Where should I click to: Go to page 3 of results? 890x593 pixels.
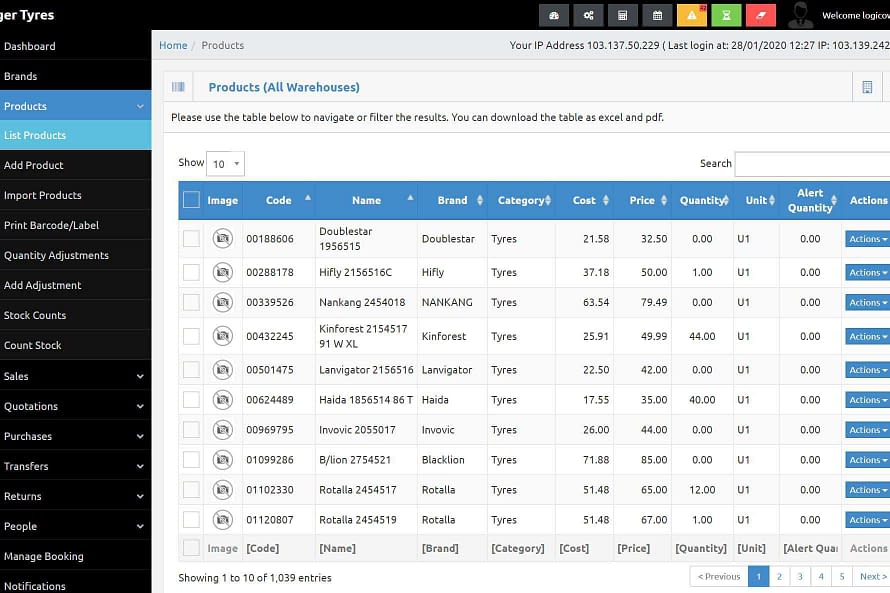[x=800, y=576]
